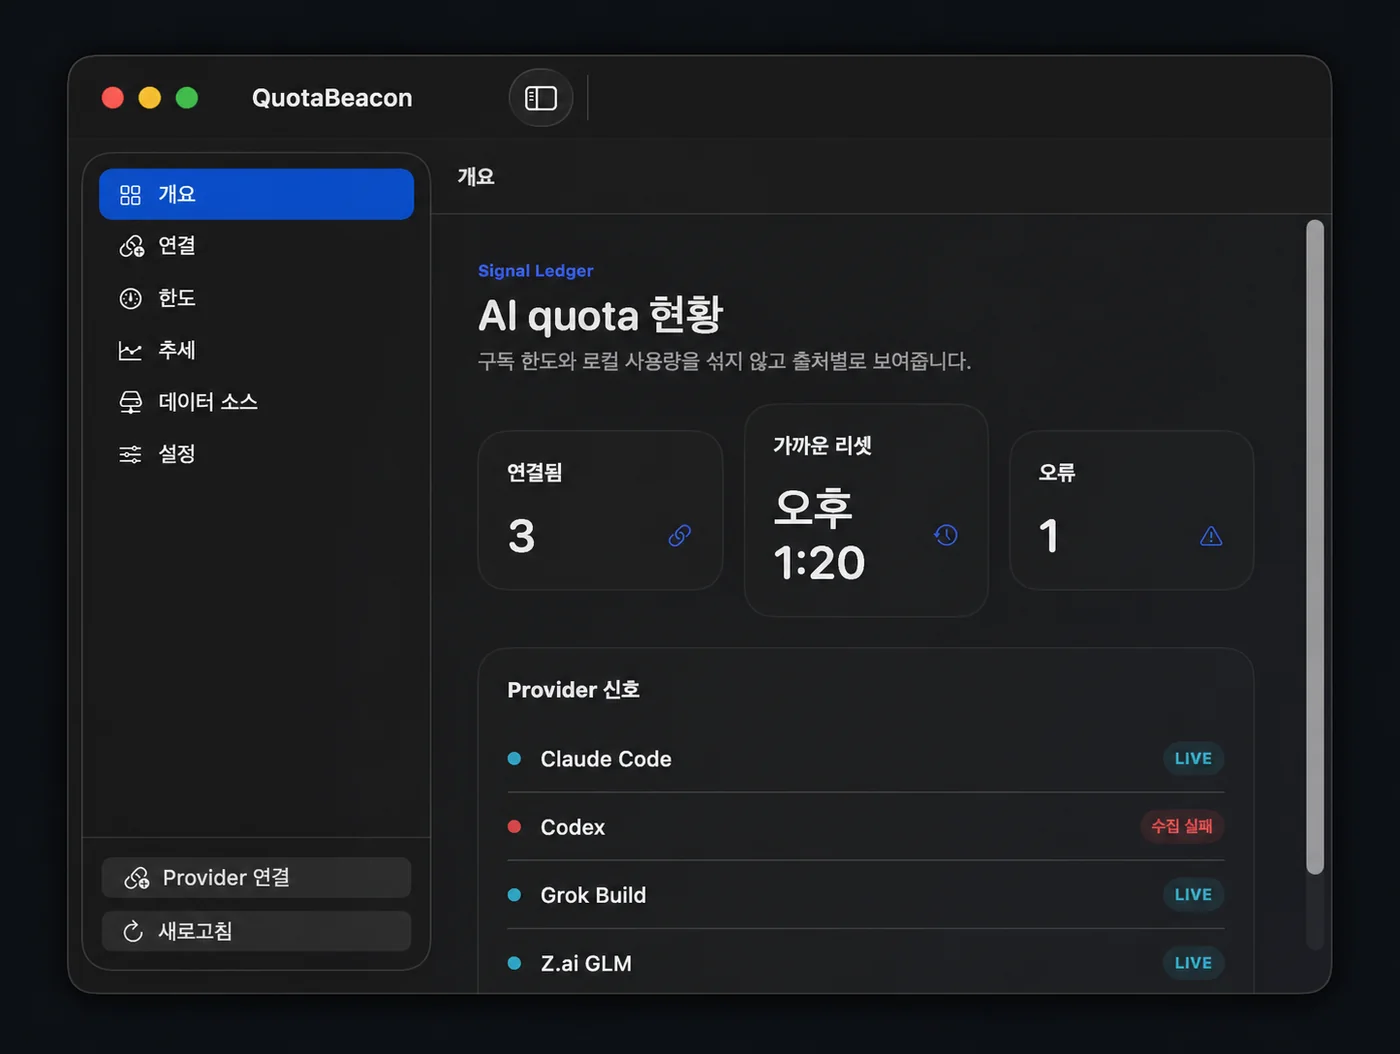1400x1054 pixels.
Task: Click the AI quota 현황 heading
Action: (600, 316)
